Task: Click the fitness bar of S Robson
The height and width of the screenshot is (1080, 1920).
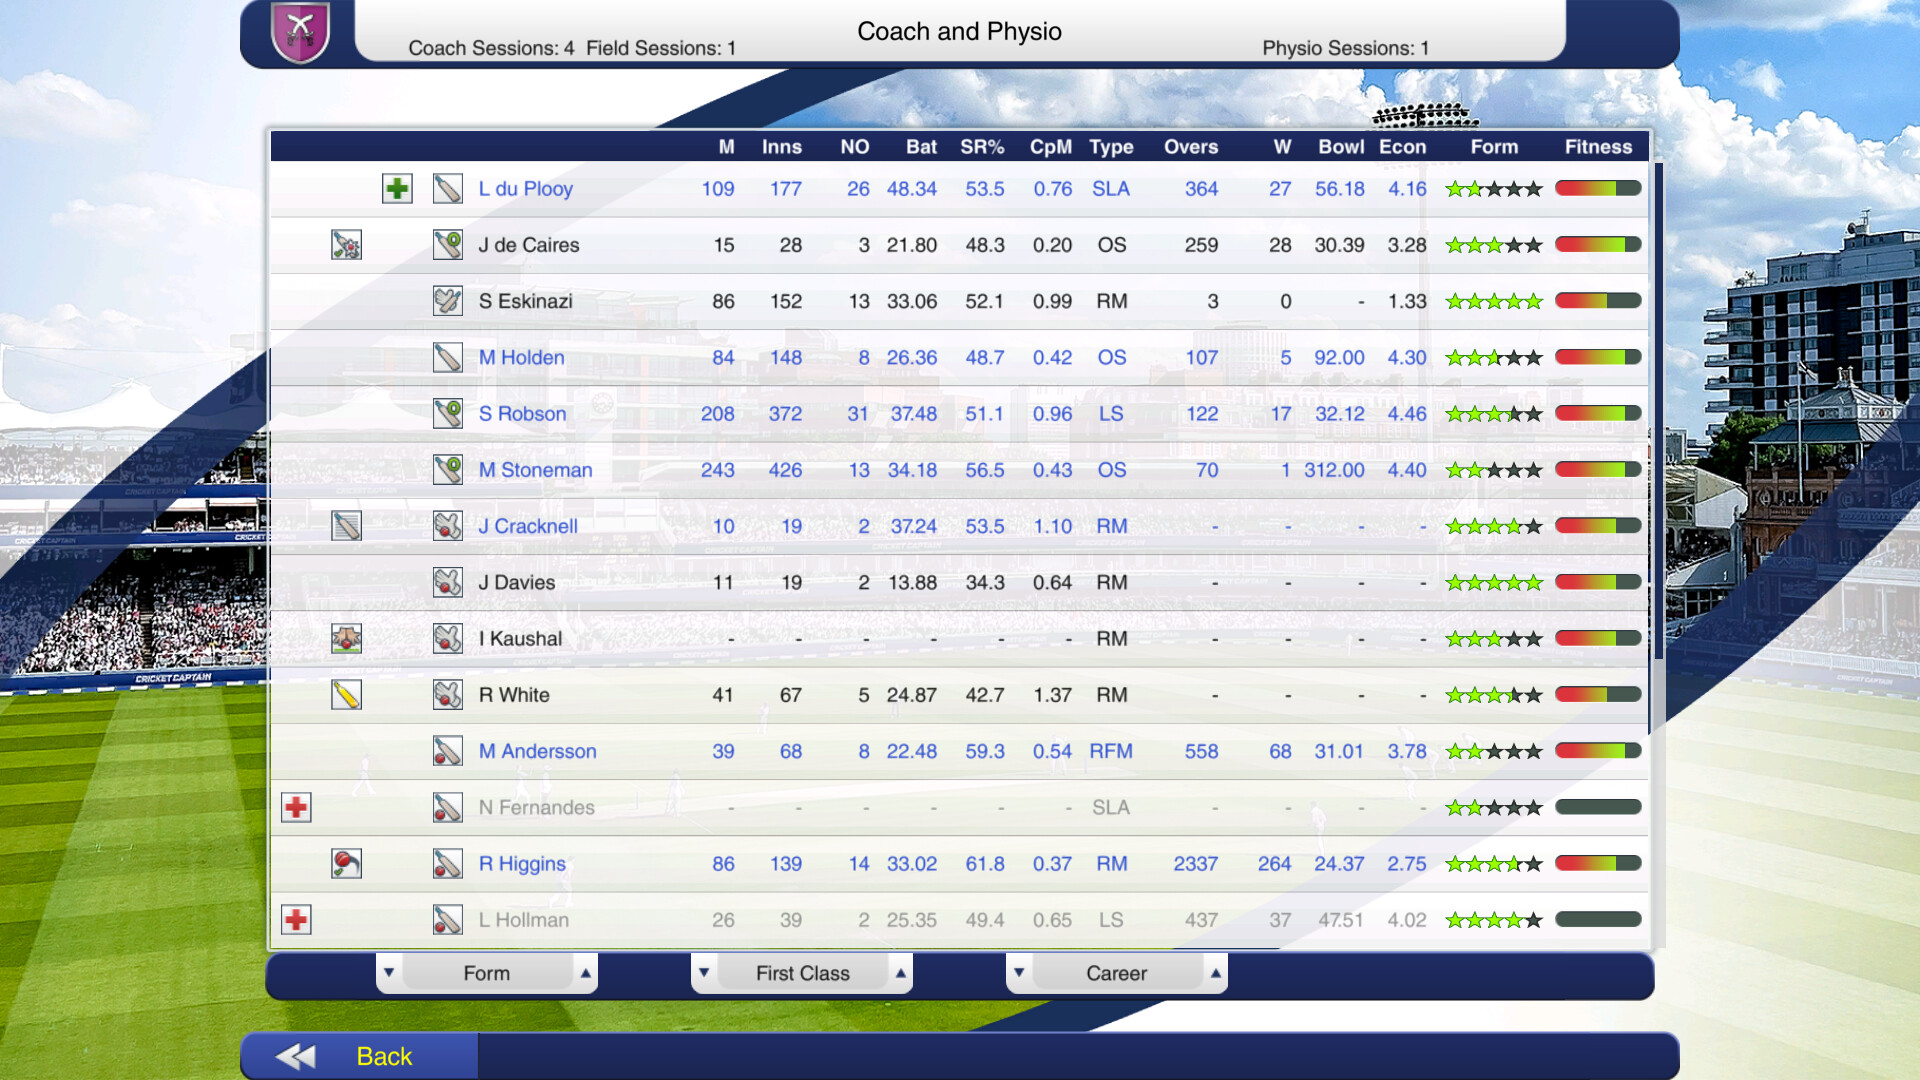Action: [1598, 413]
